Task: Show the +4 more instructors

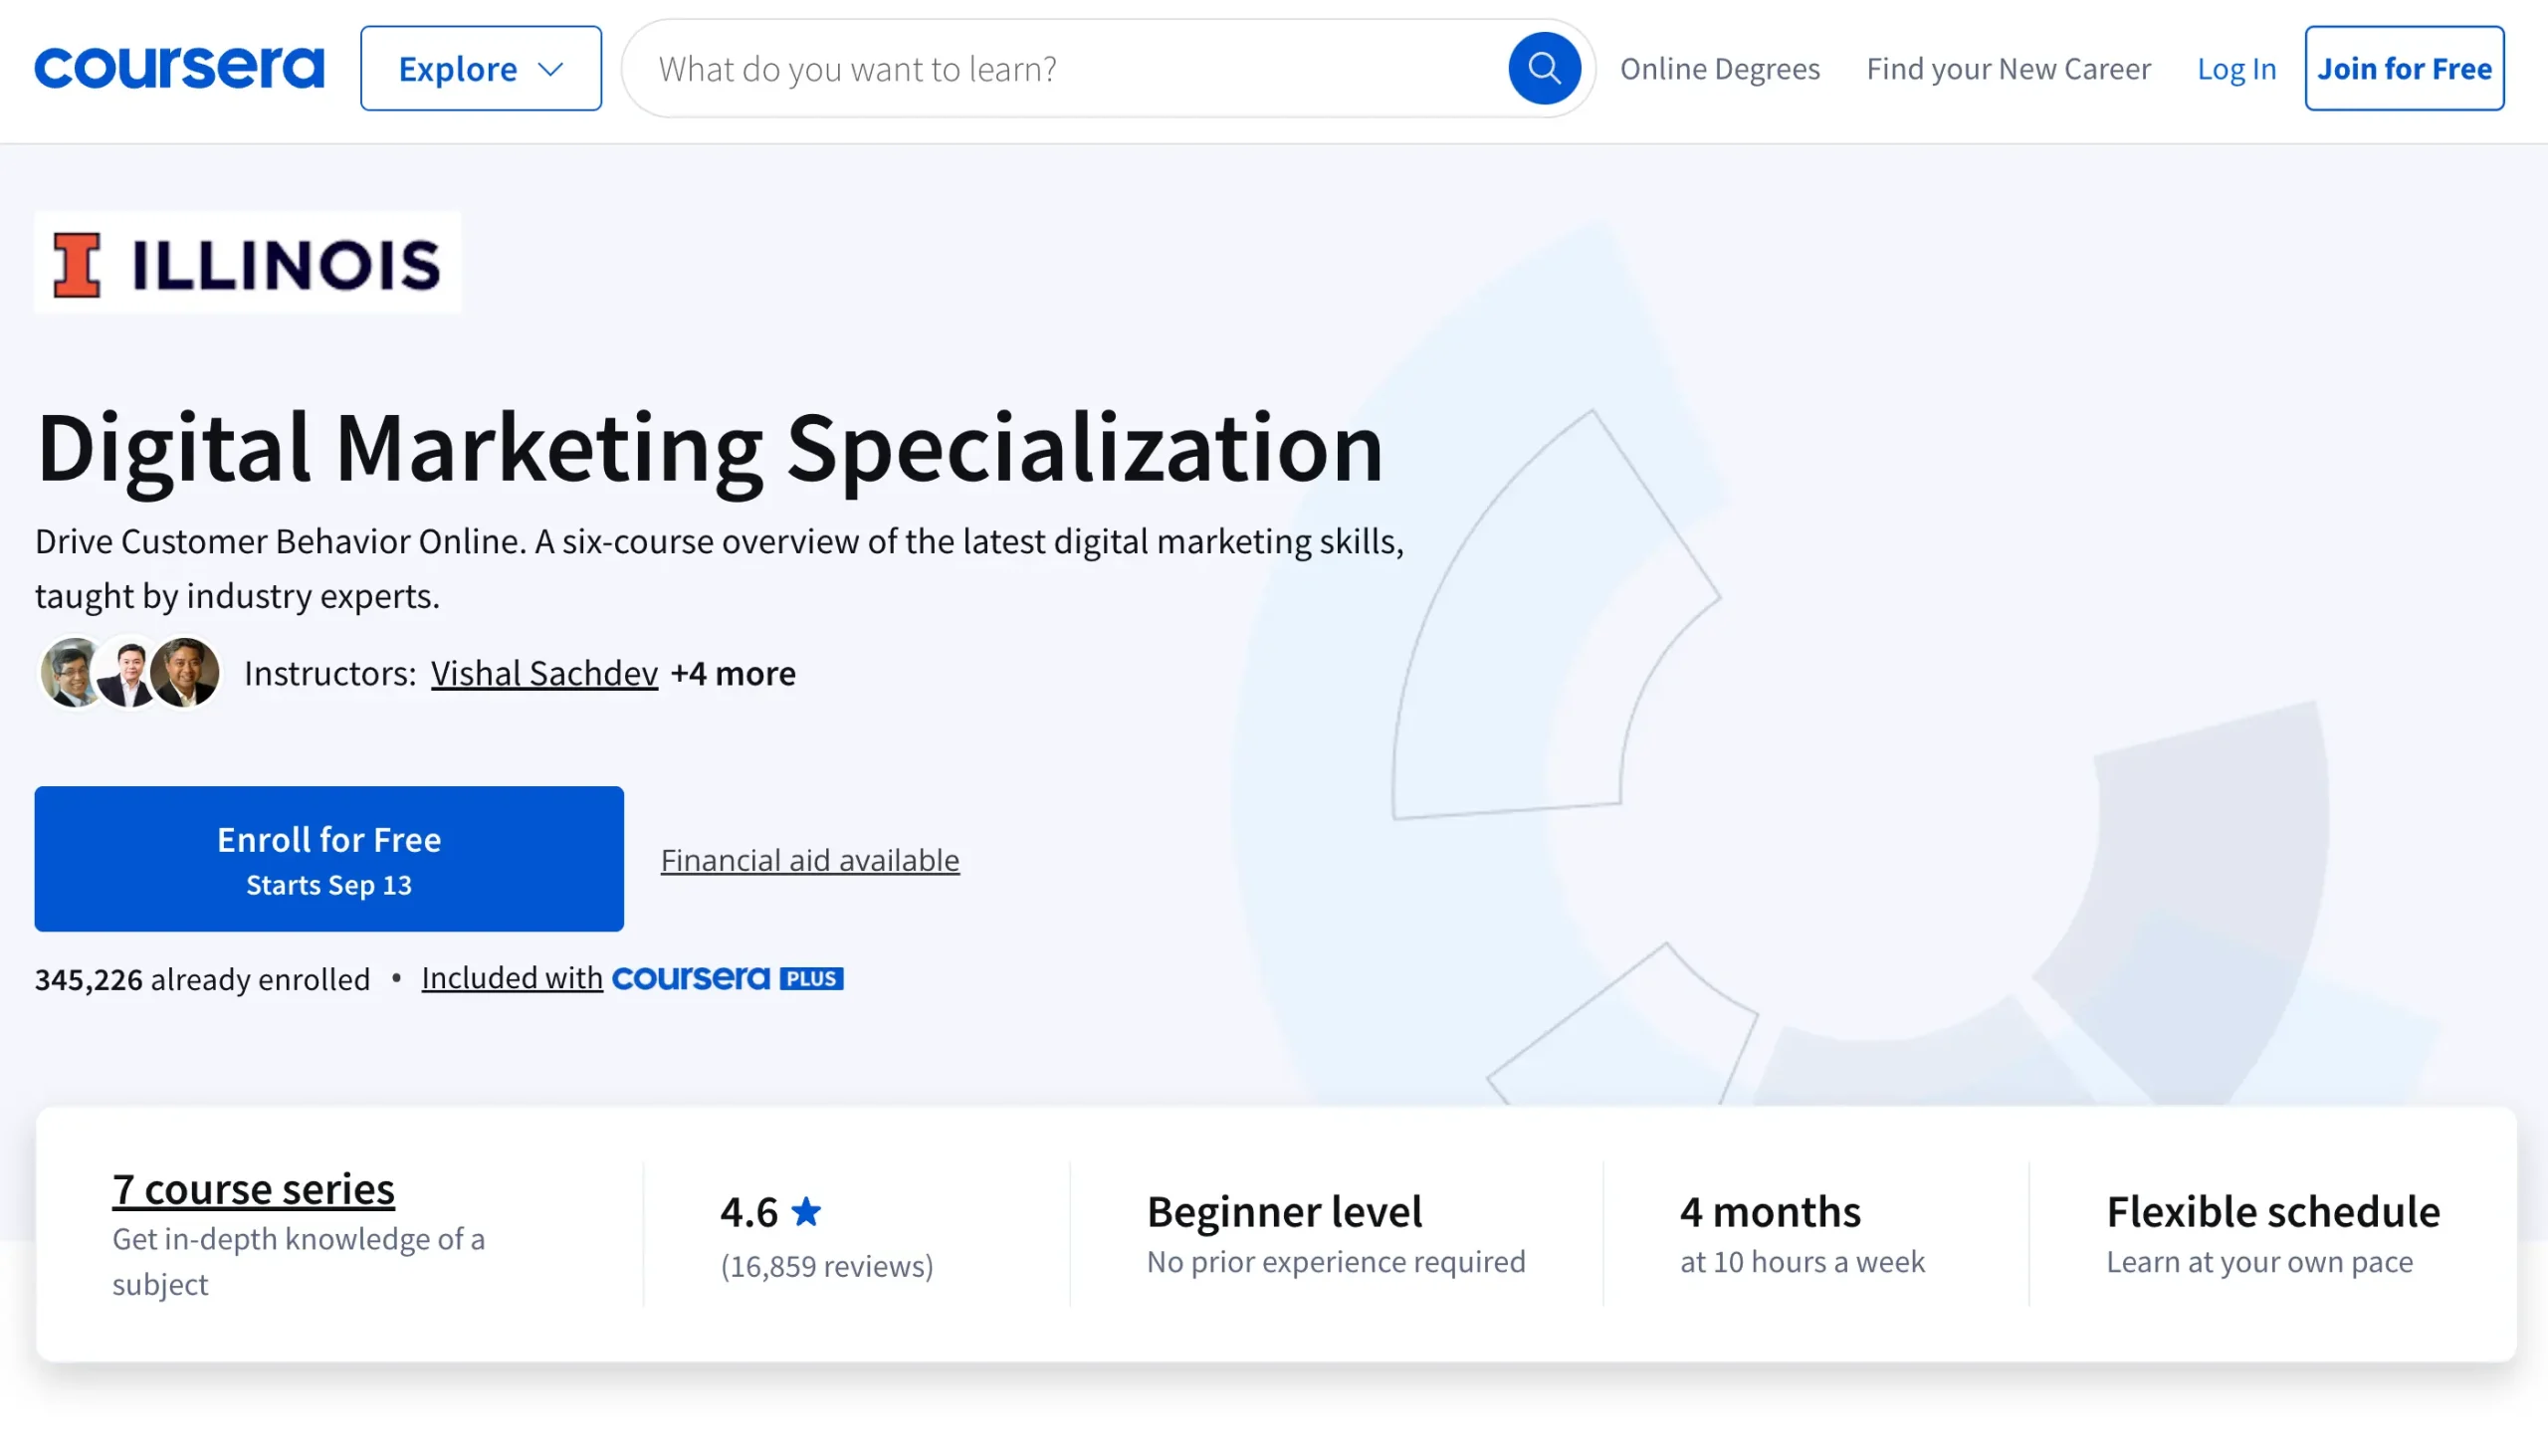Action: coord(733,673)
